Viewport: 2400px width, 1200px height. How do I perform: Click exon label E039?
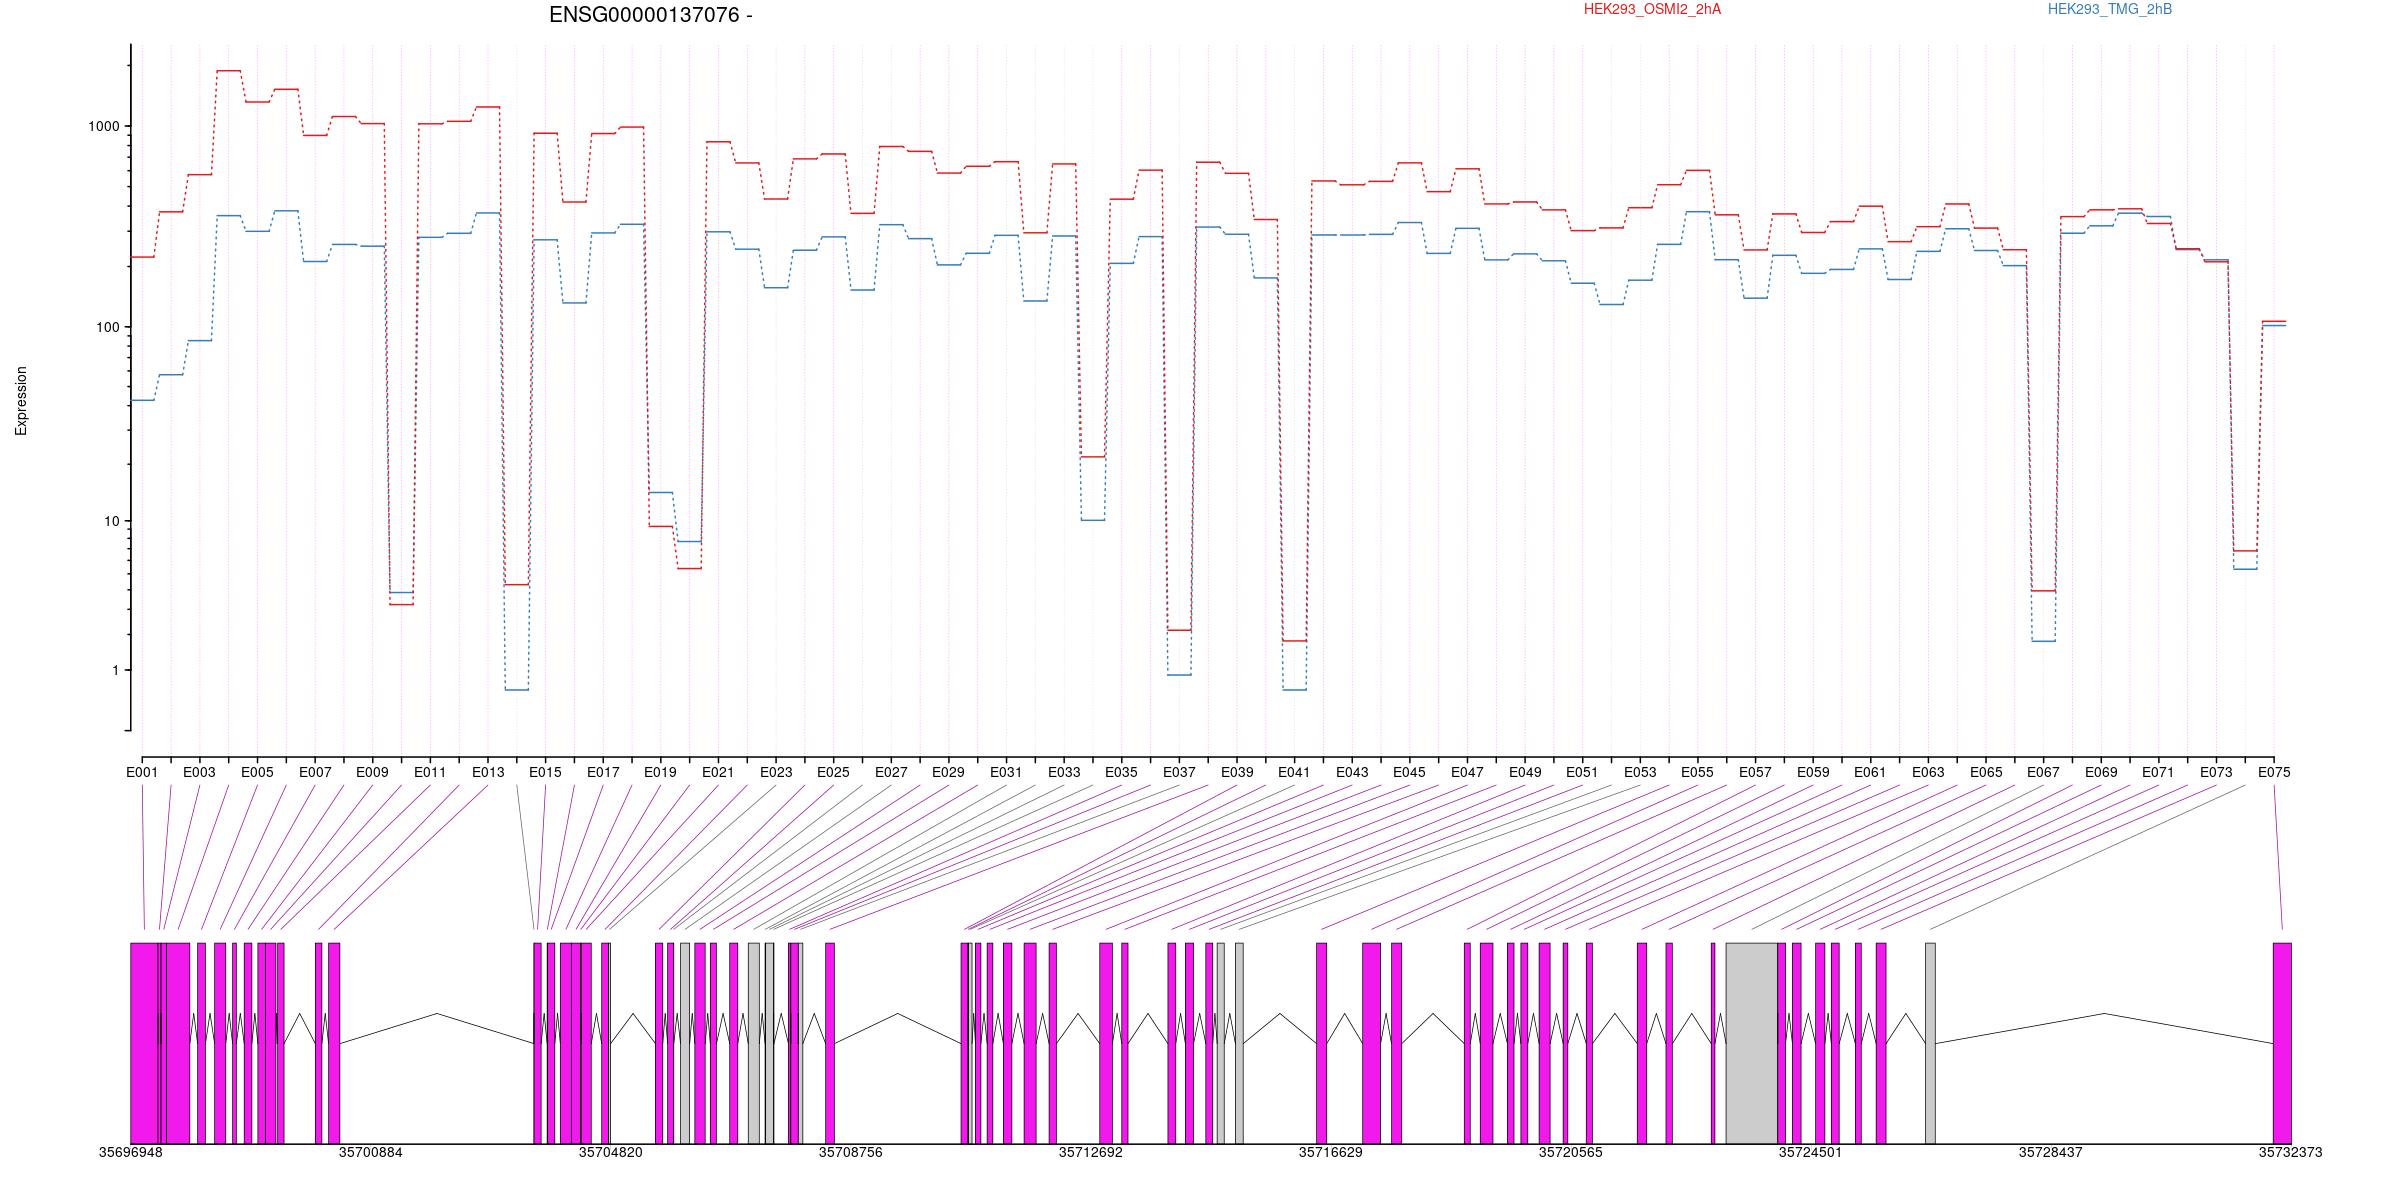1237,772
